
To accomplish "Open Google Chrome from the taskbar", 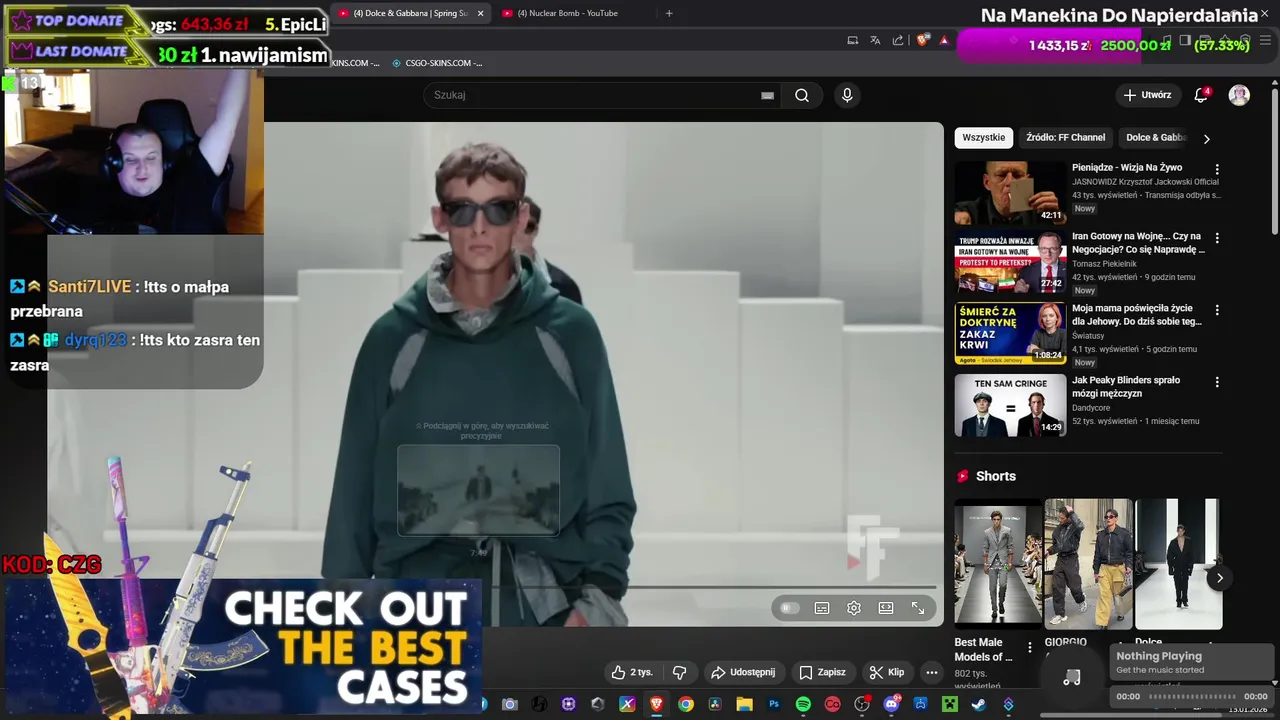I will pos(685,704).
